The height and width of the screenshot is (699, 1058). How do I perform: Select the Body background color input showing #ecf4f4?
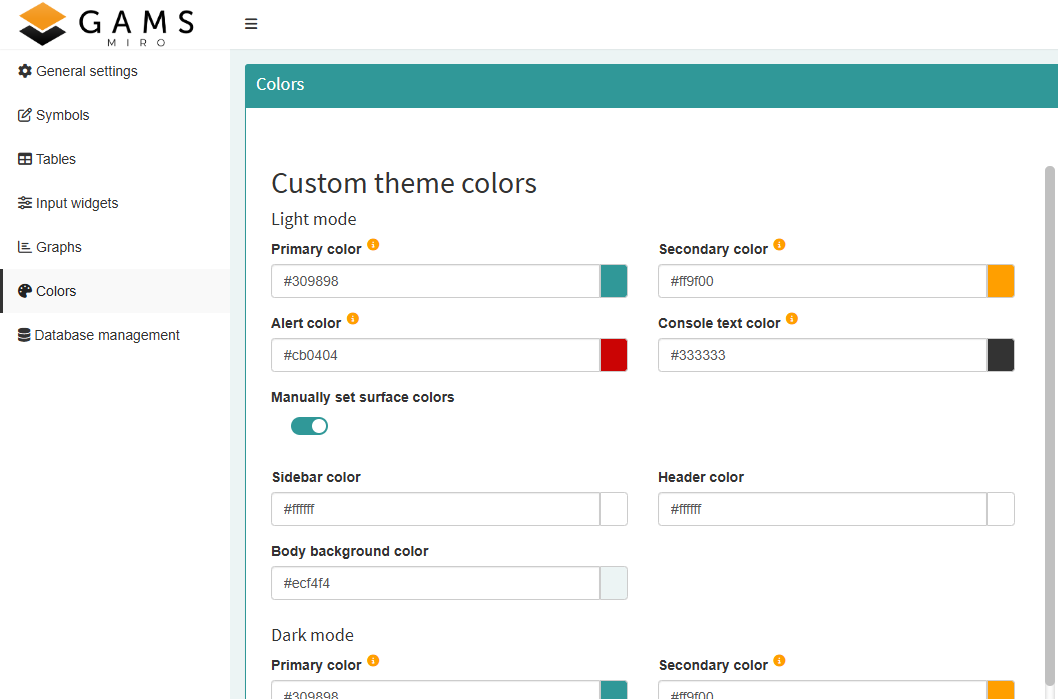click(435, 583)
